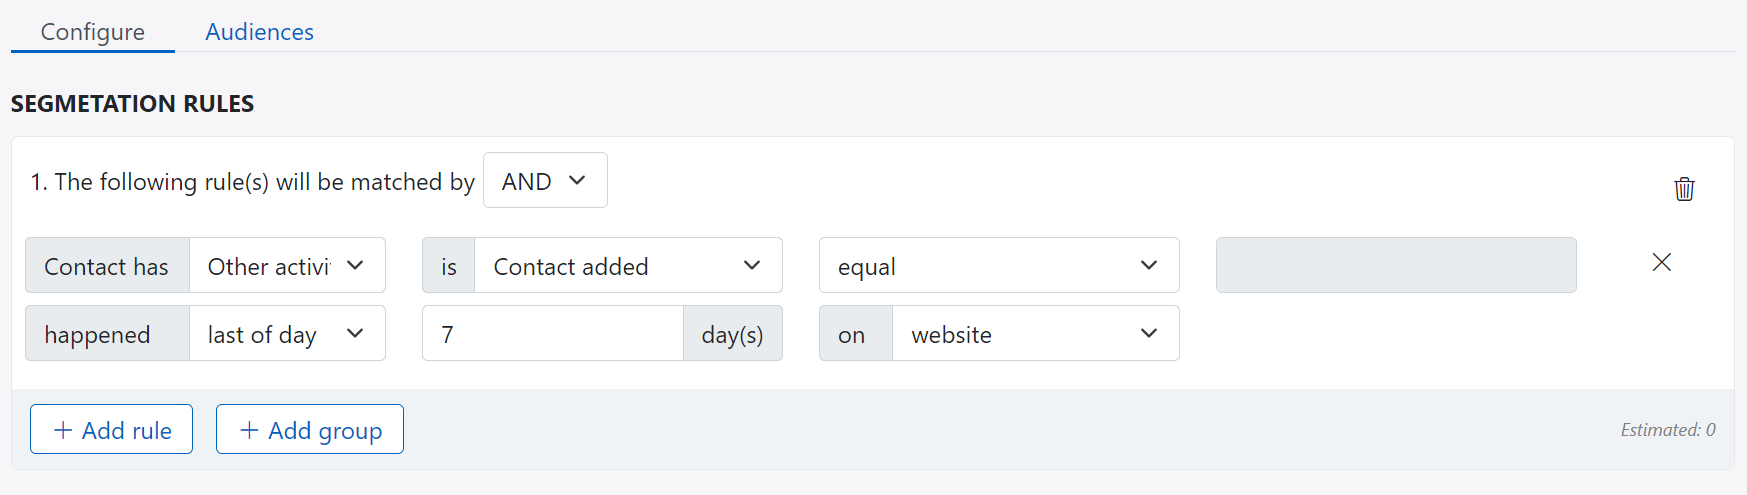1747x495 pixels.
Task: Click the "on" prefix label
Action: point(852,334)
